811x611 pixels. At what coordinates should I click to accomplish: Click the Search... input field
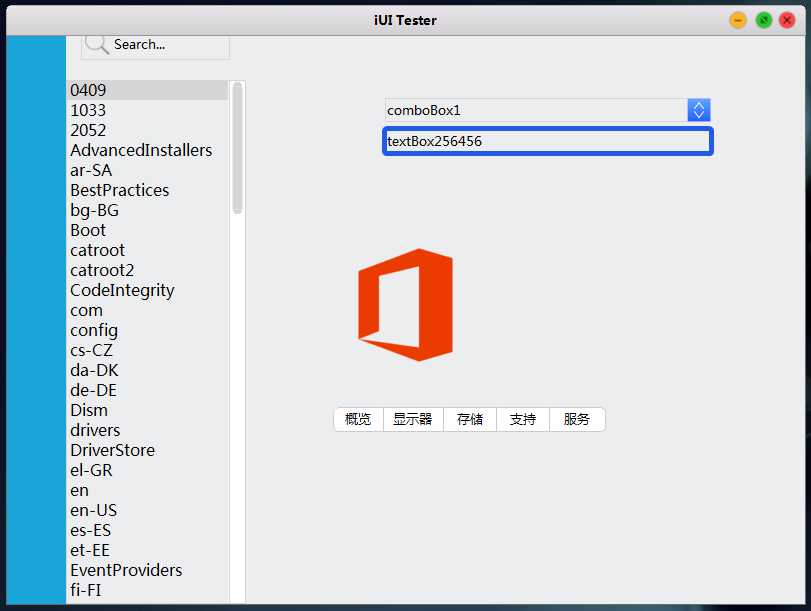point(155,46)
